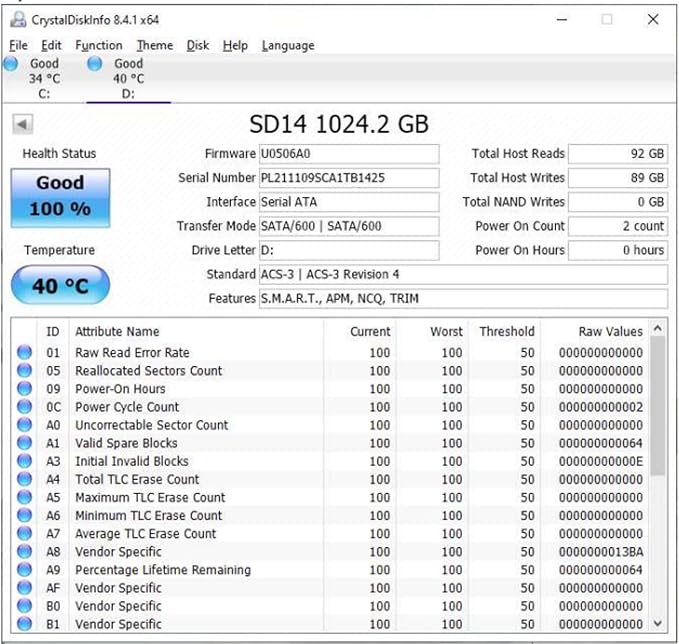679x644 pixels.
Task: Click the previous disk arrow icon
Action: coord(23,125)
